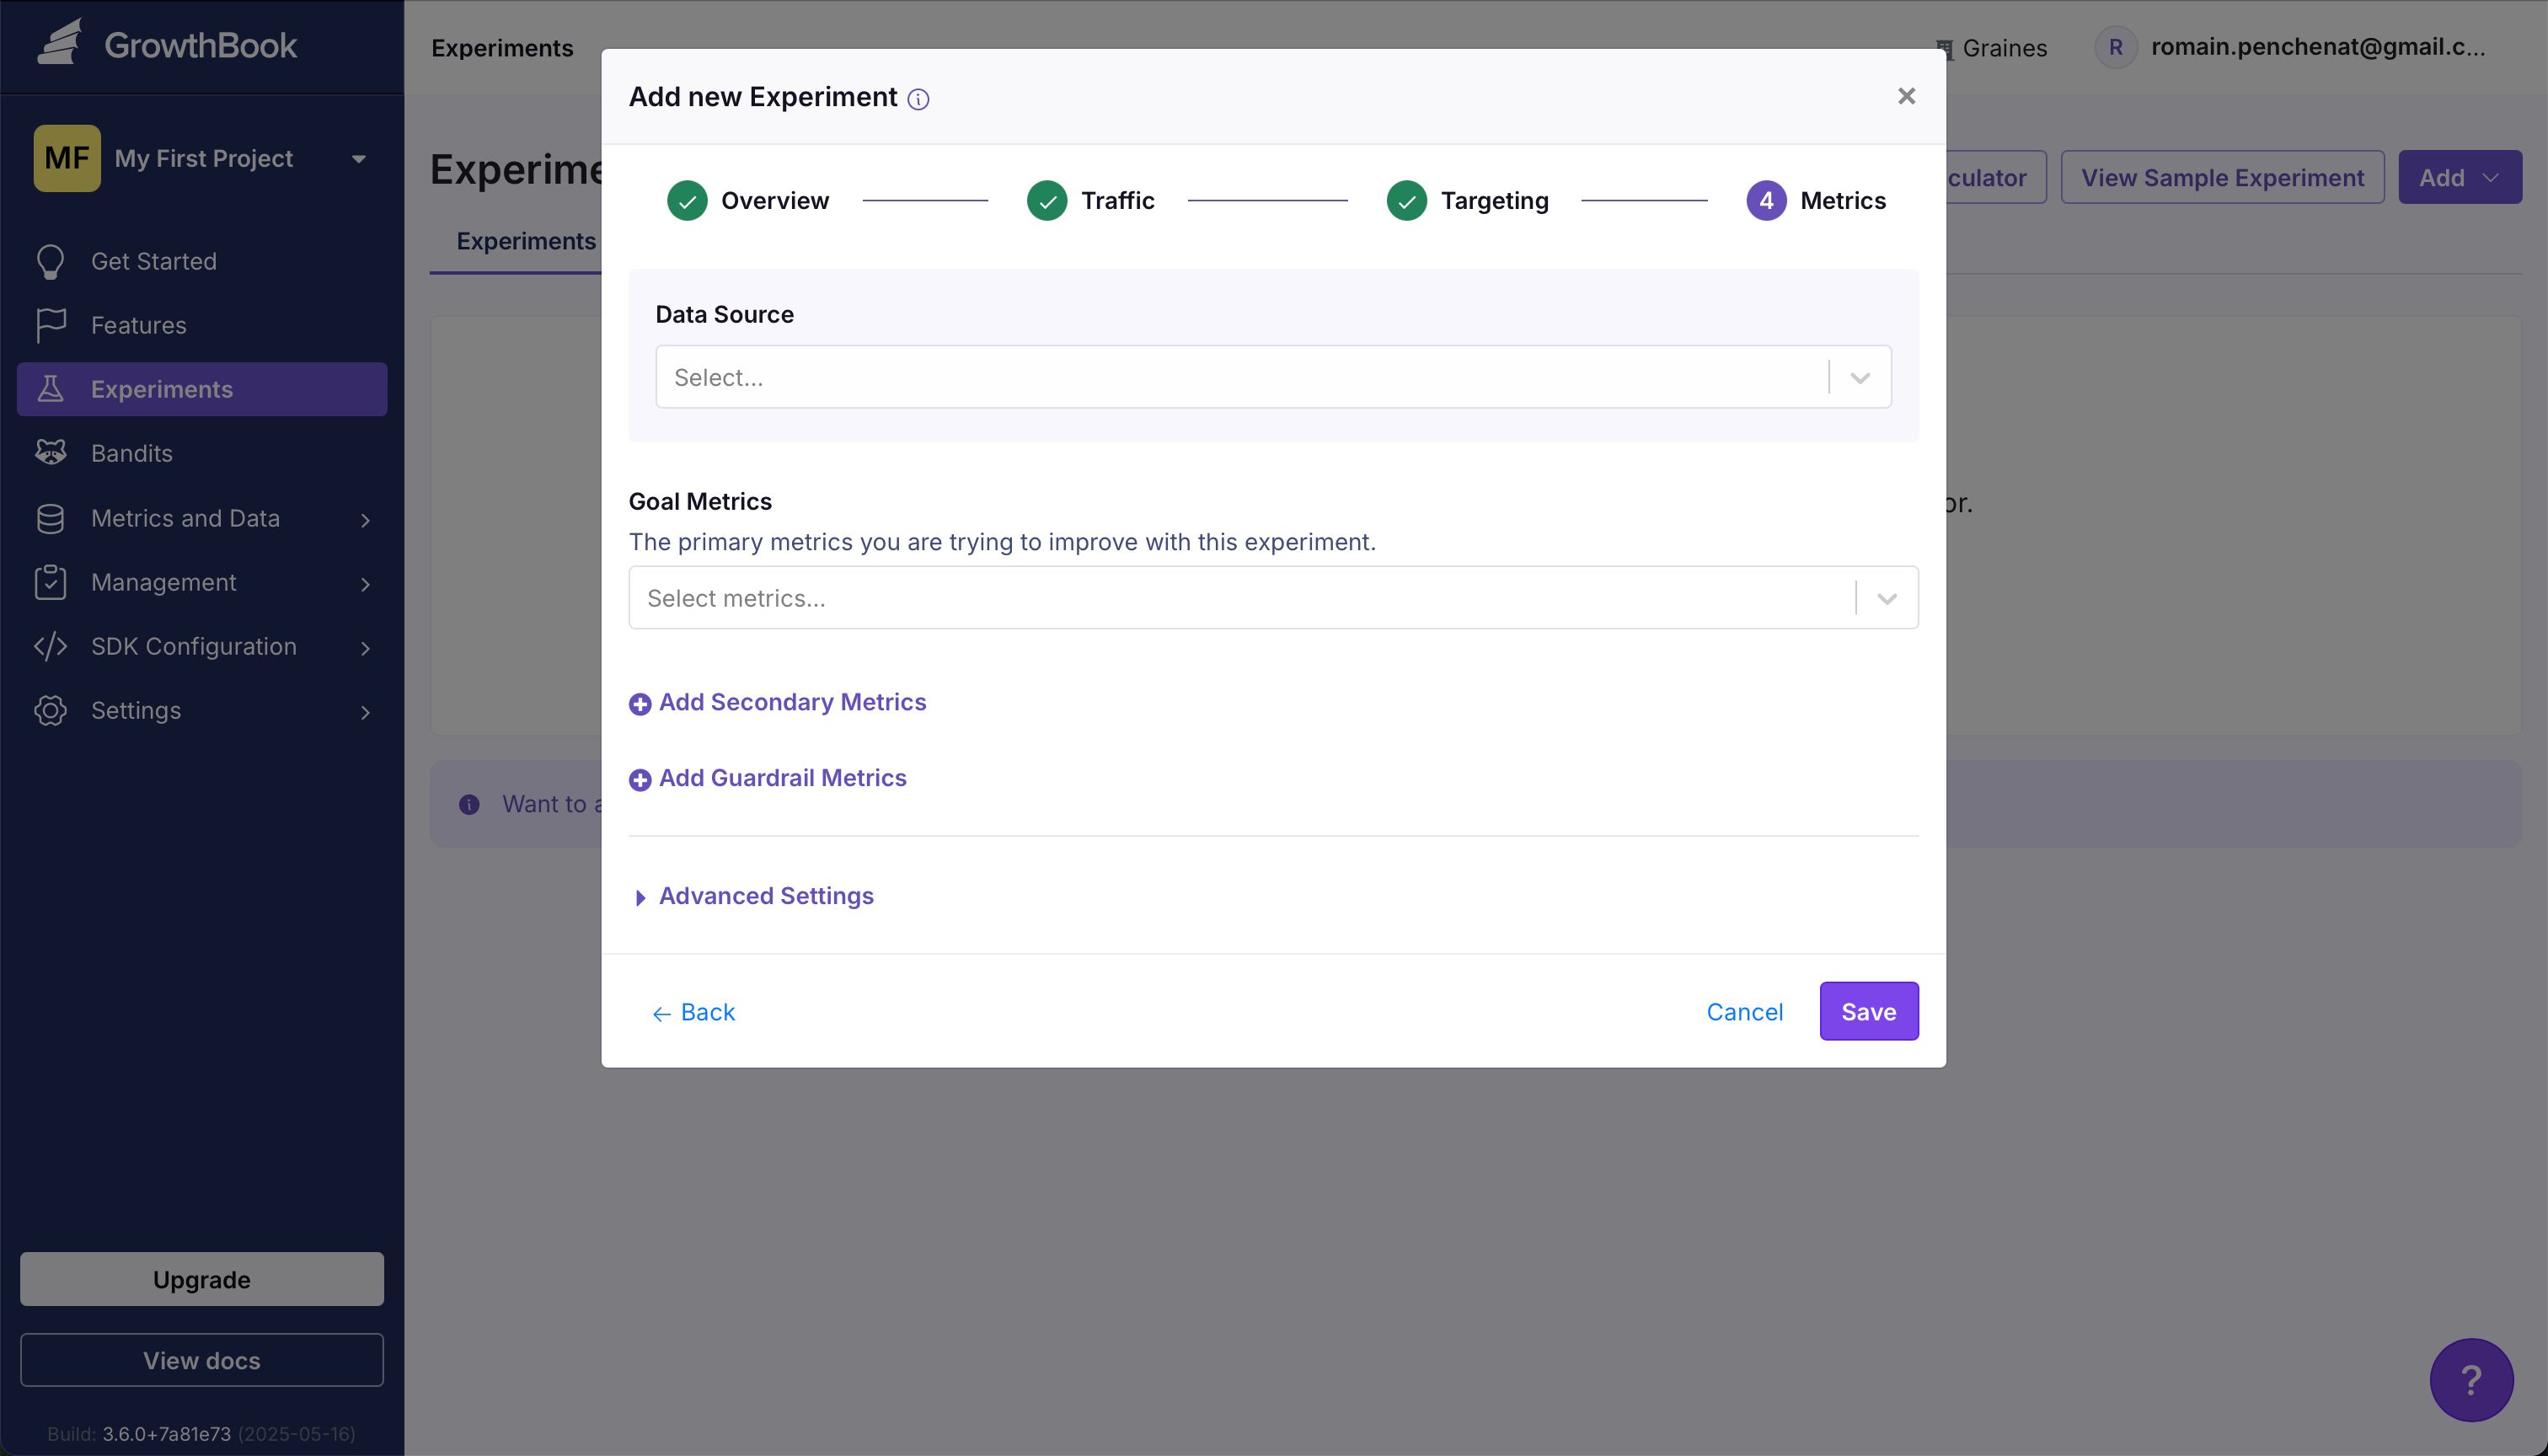This screenshot has height=1456, width=2548.
Task: Select Experiments in sidebar
Action: click(202, 389)
